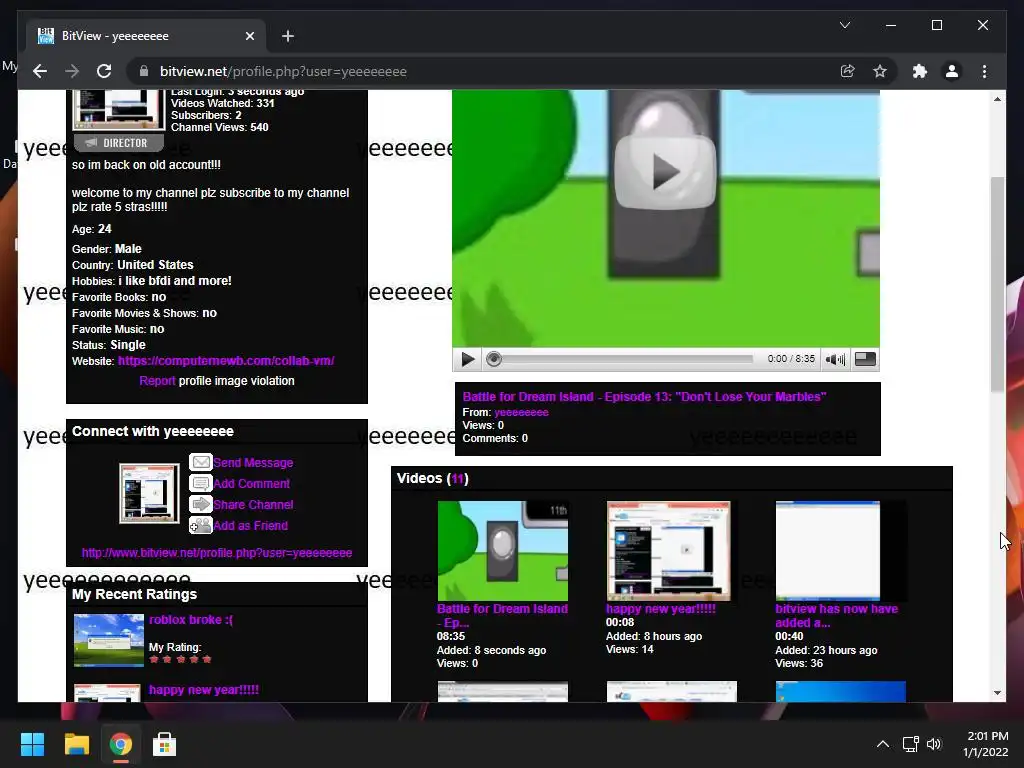The width and height of the screenshot is (1024, 768).
Task: Open happy new year!!!!! title in Videos list
Action: (660, 609)
